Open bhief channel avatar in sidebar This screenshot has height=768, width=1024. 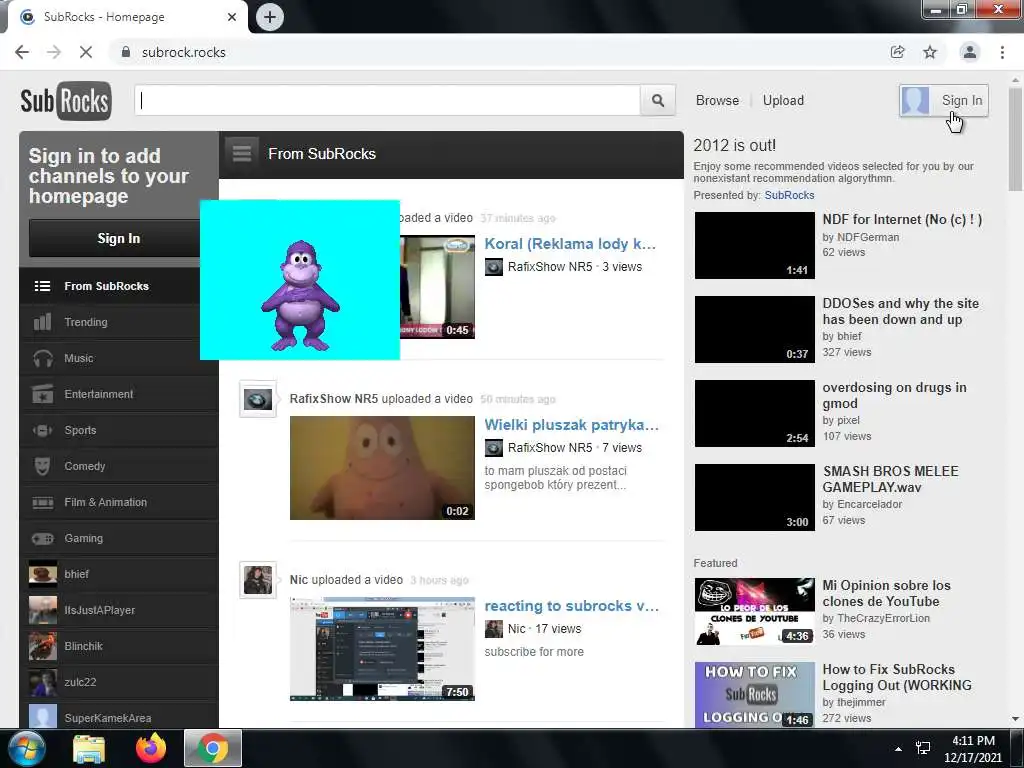click(x=42, y=574)
